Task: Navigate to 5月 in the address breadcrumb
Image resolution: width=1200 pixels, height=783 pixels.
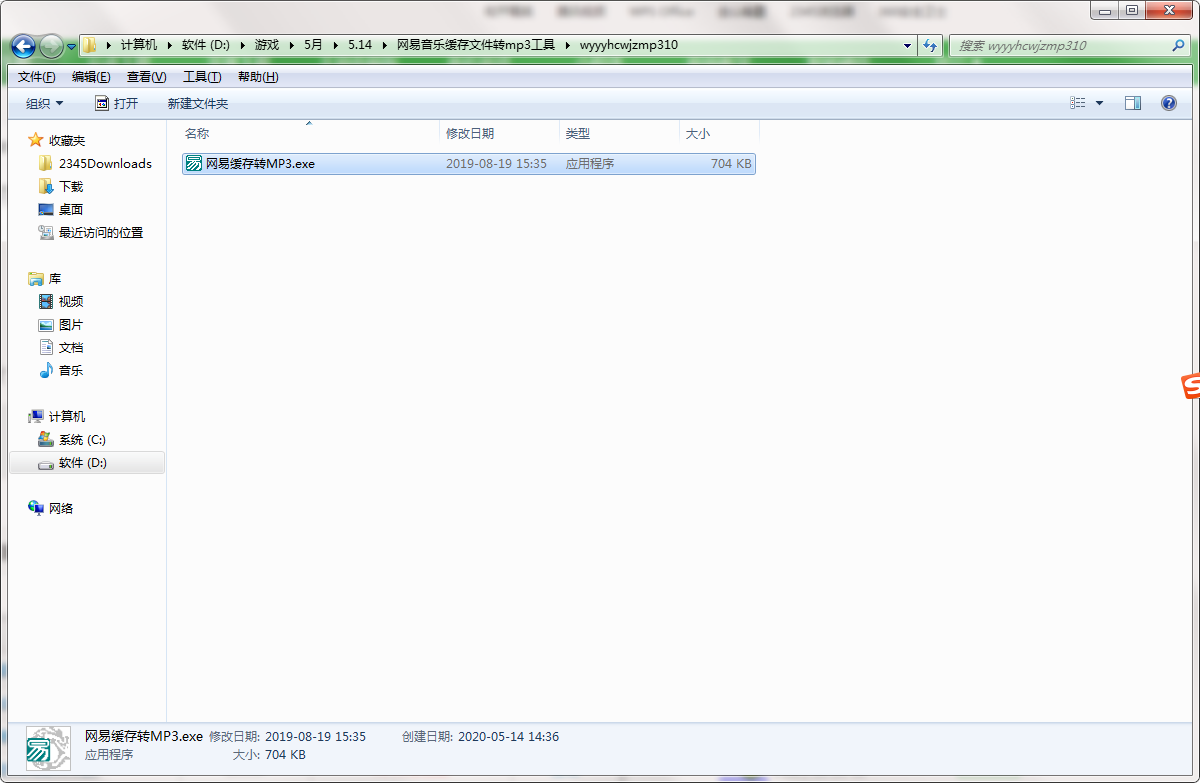Action: 314,45
